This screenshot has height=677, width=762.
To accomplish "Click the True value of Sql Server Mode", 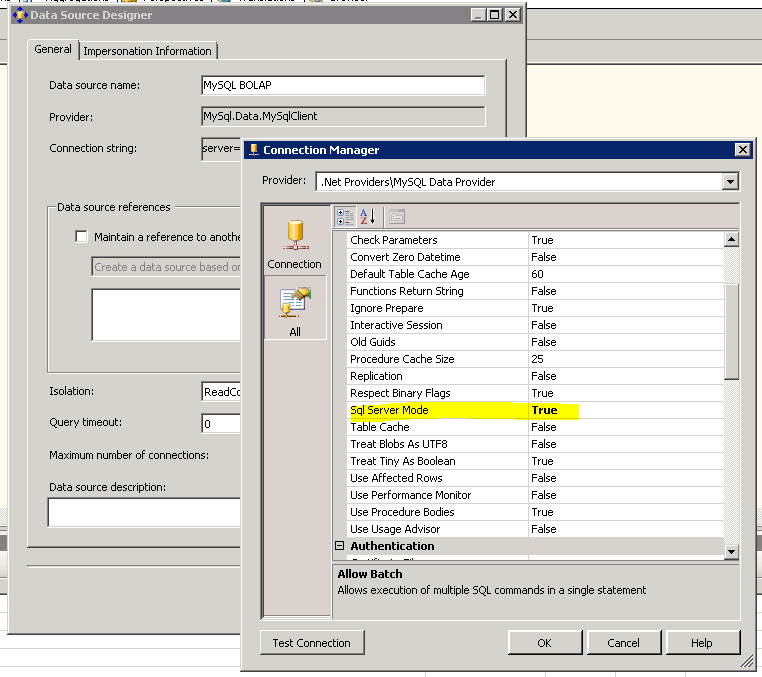I will point(544,410).
